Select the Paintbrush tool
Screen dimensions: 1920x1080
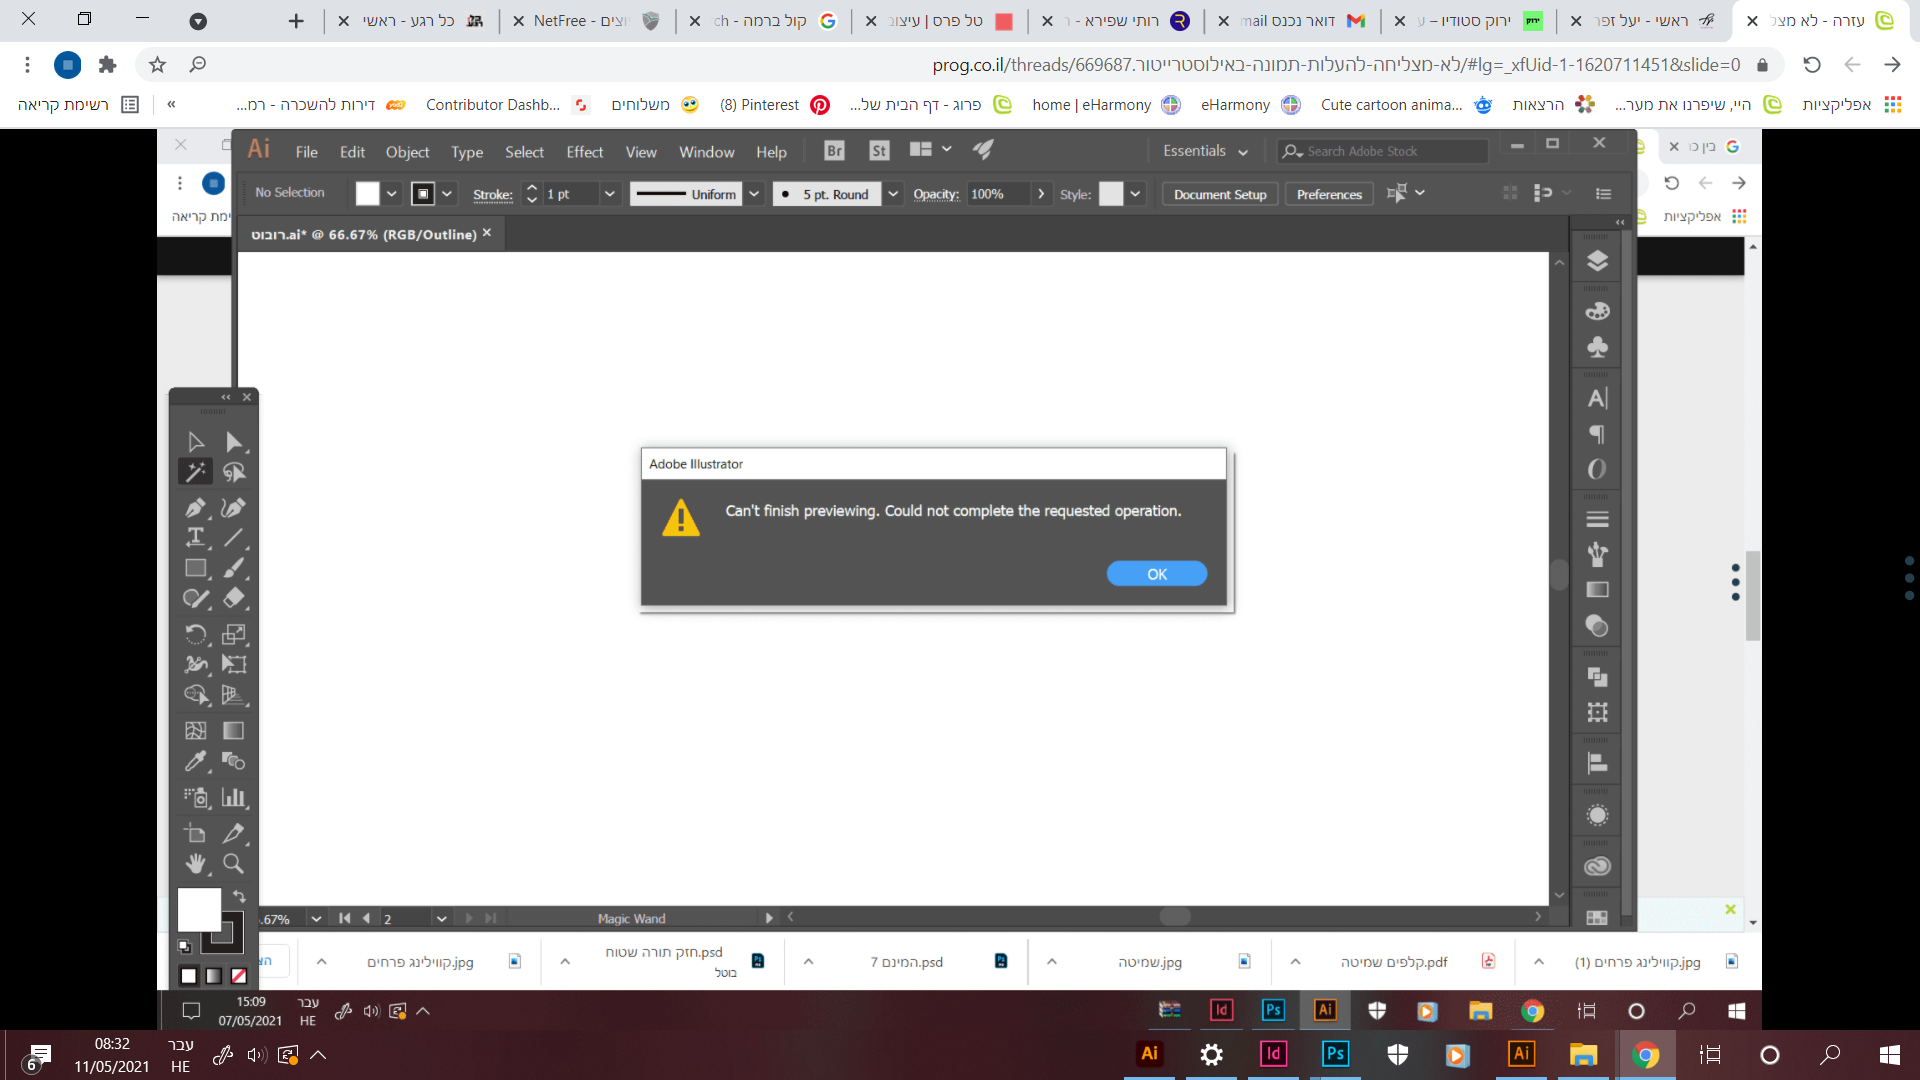234,568
